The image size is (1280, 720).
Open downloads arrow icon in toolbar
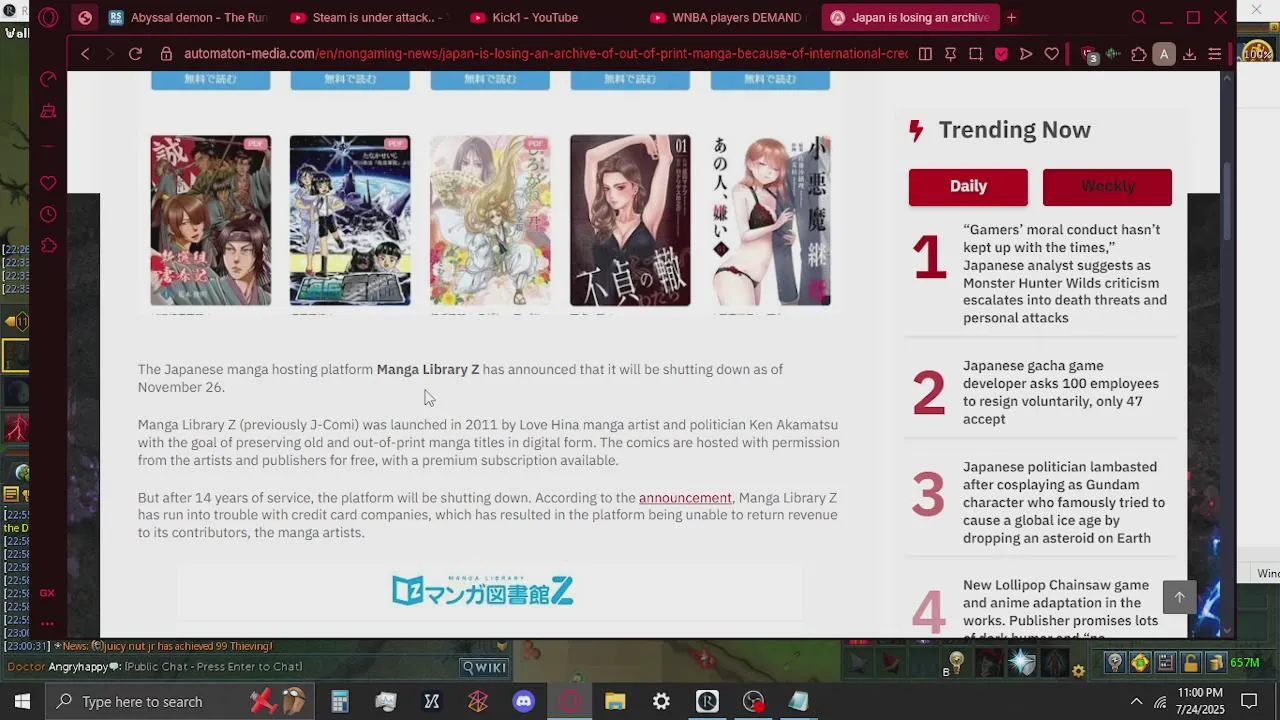[1189, 54]
